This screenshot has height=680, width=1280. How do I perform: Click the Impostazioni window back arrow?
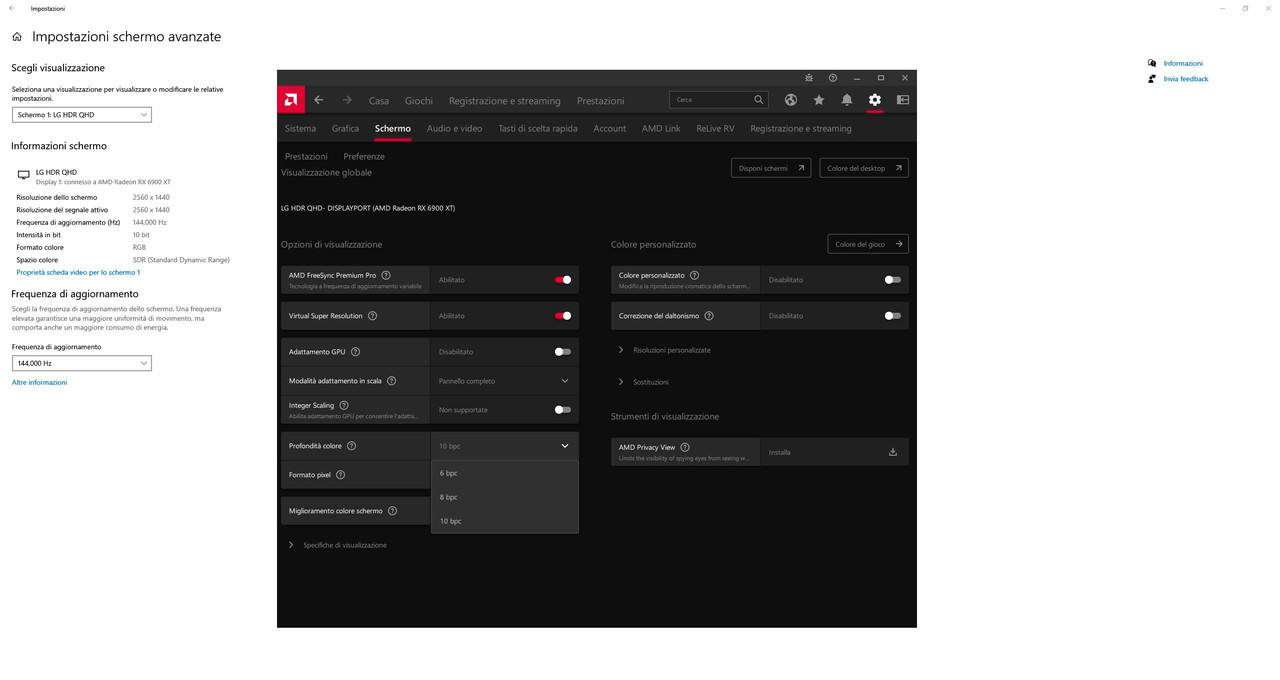[12, 8]
